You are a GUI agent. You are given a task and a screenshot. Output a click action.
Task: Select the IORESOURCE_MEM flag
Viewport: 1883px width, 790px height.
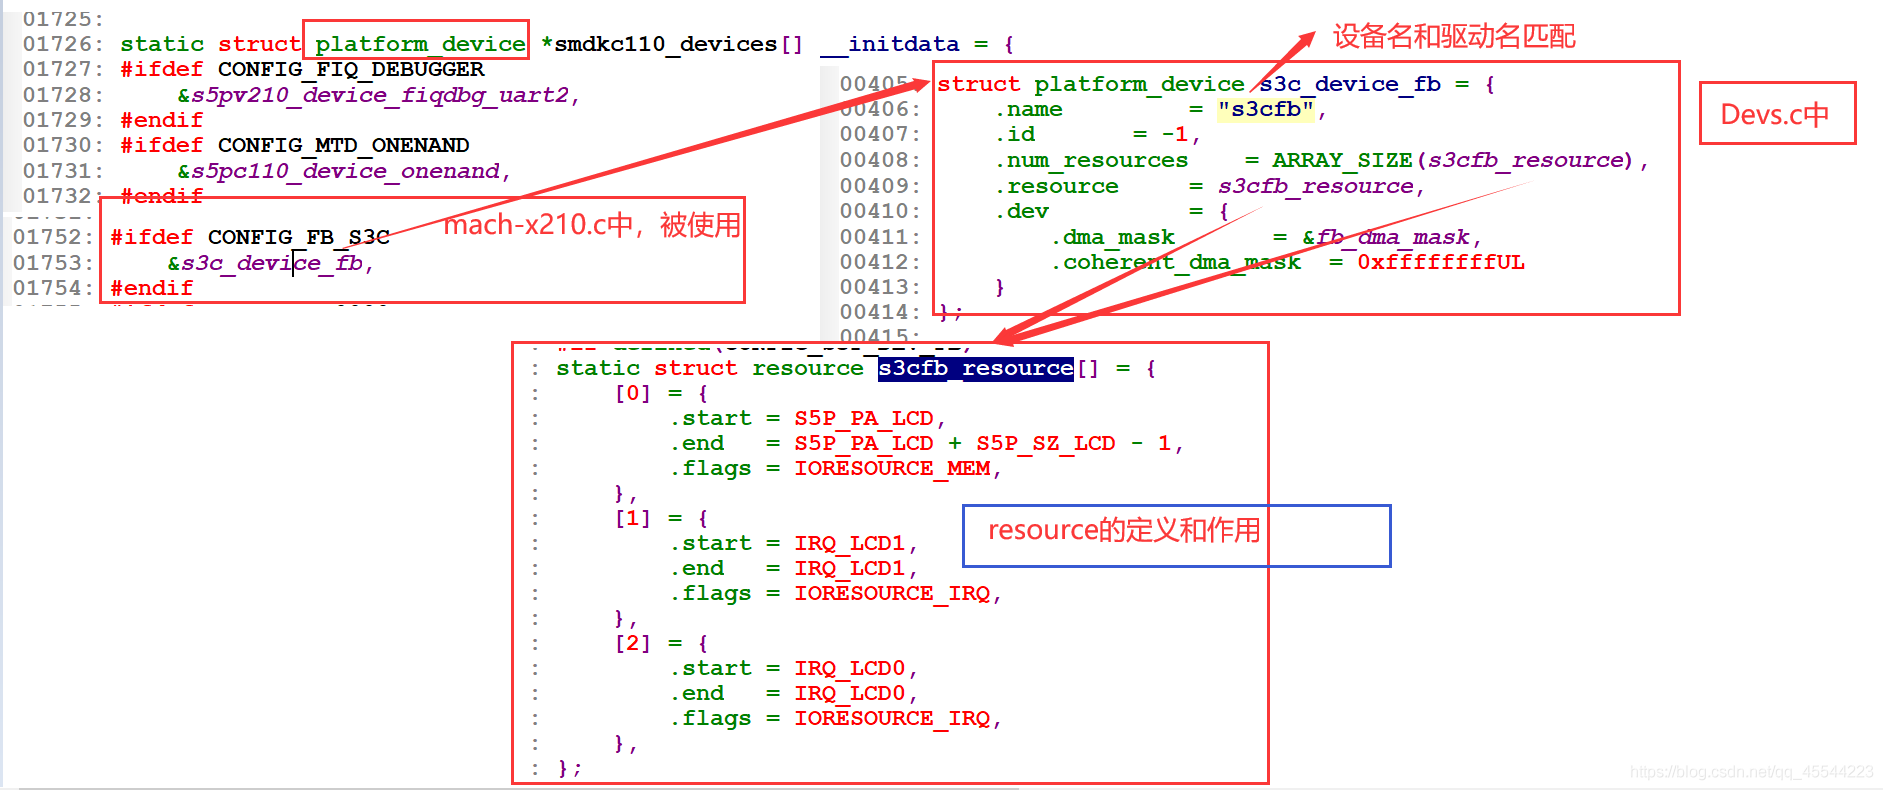pos(892,468)
